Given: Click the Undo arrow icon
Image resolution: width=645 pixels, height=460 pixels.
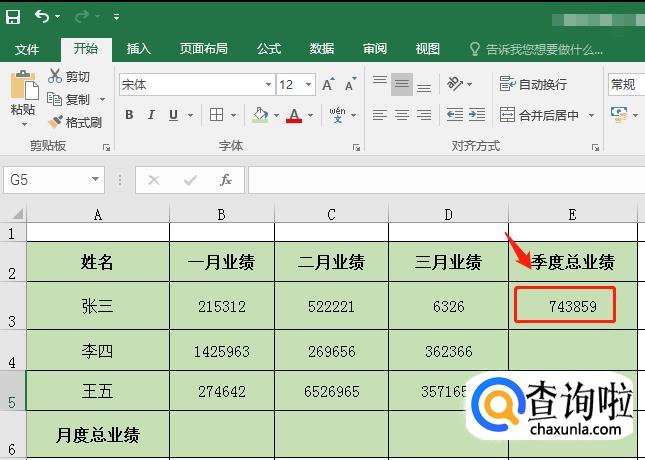Looking at the screenshot, I should pos(42,17).
